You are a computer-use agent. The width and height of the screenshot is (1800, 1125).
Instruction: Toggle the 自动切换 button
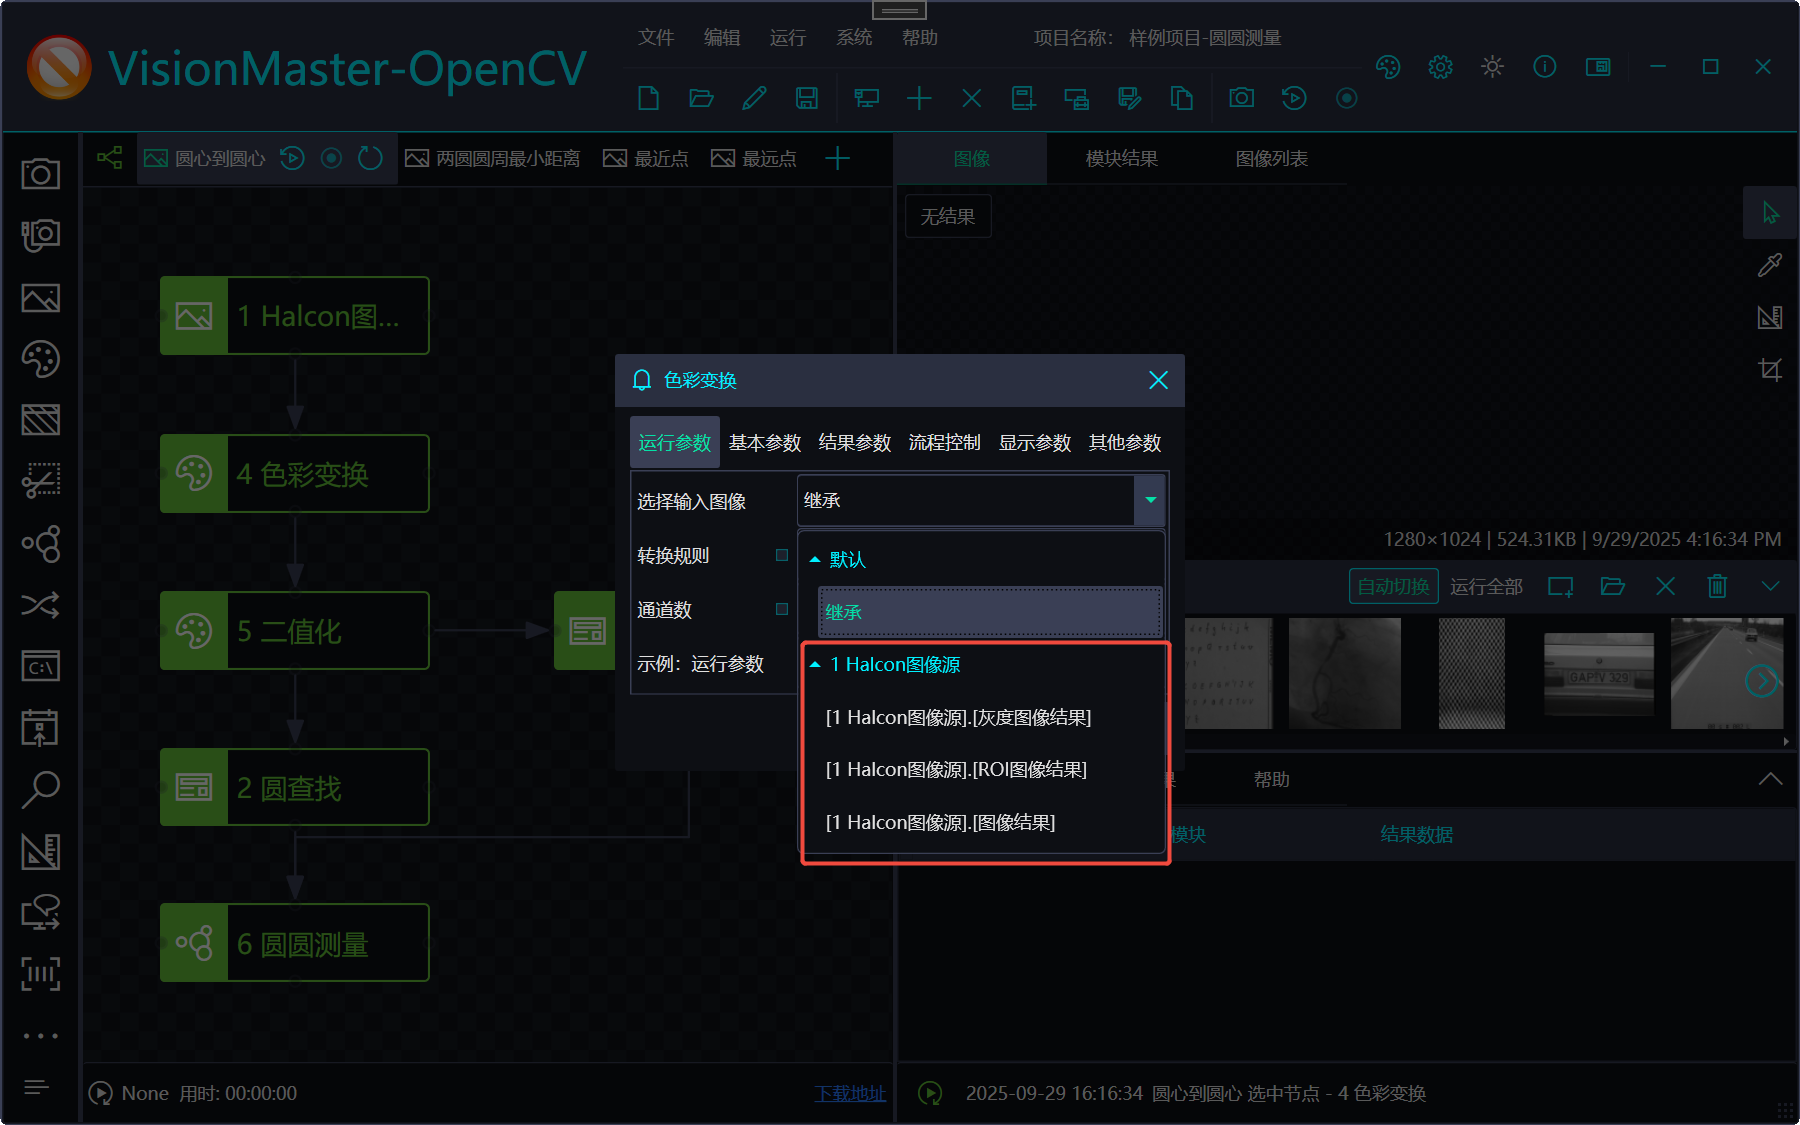point(1393,586)
